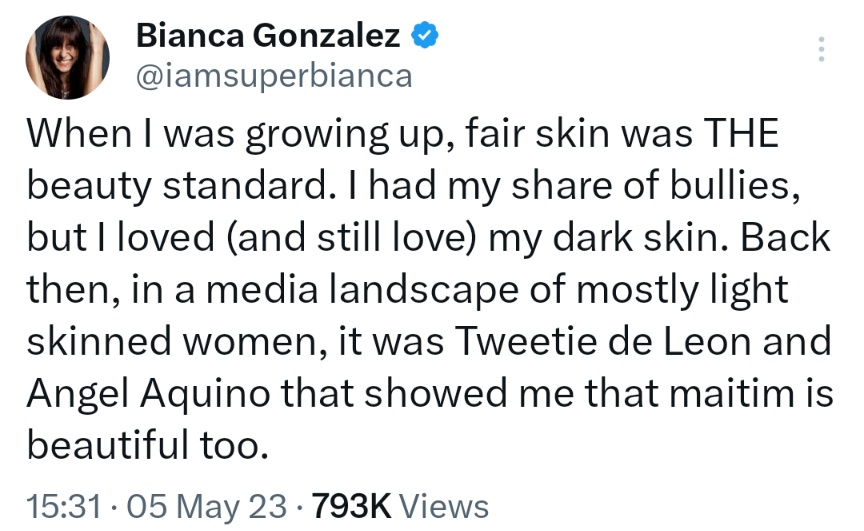Click the 15:31 timestamp
The width and height of the screenshot is (864, 531).
pyautogui.click(x=64, y=506)
